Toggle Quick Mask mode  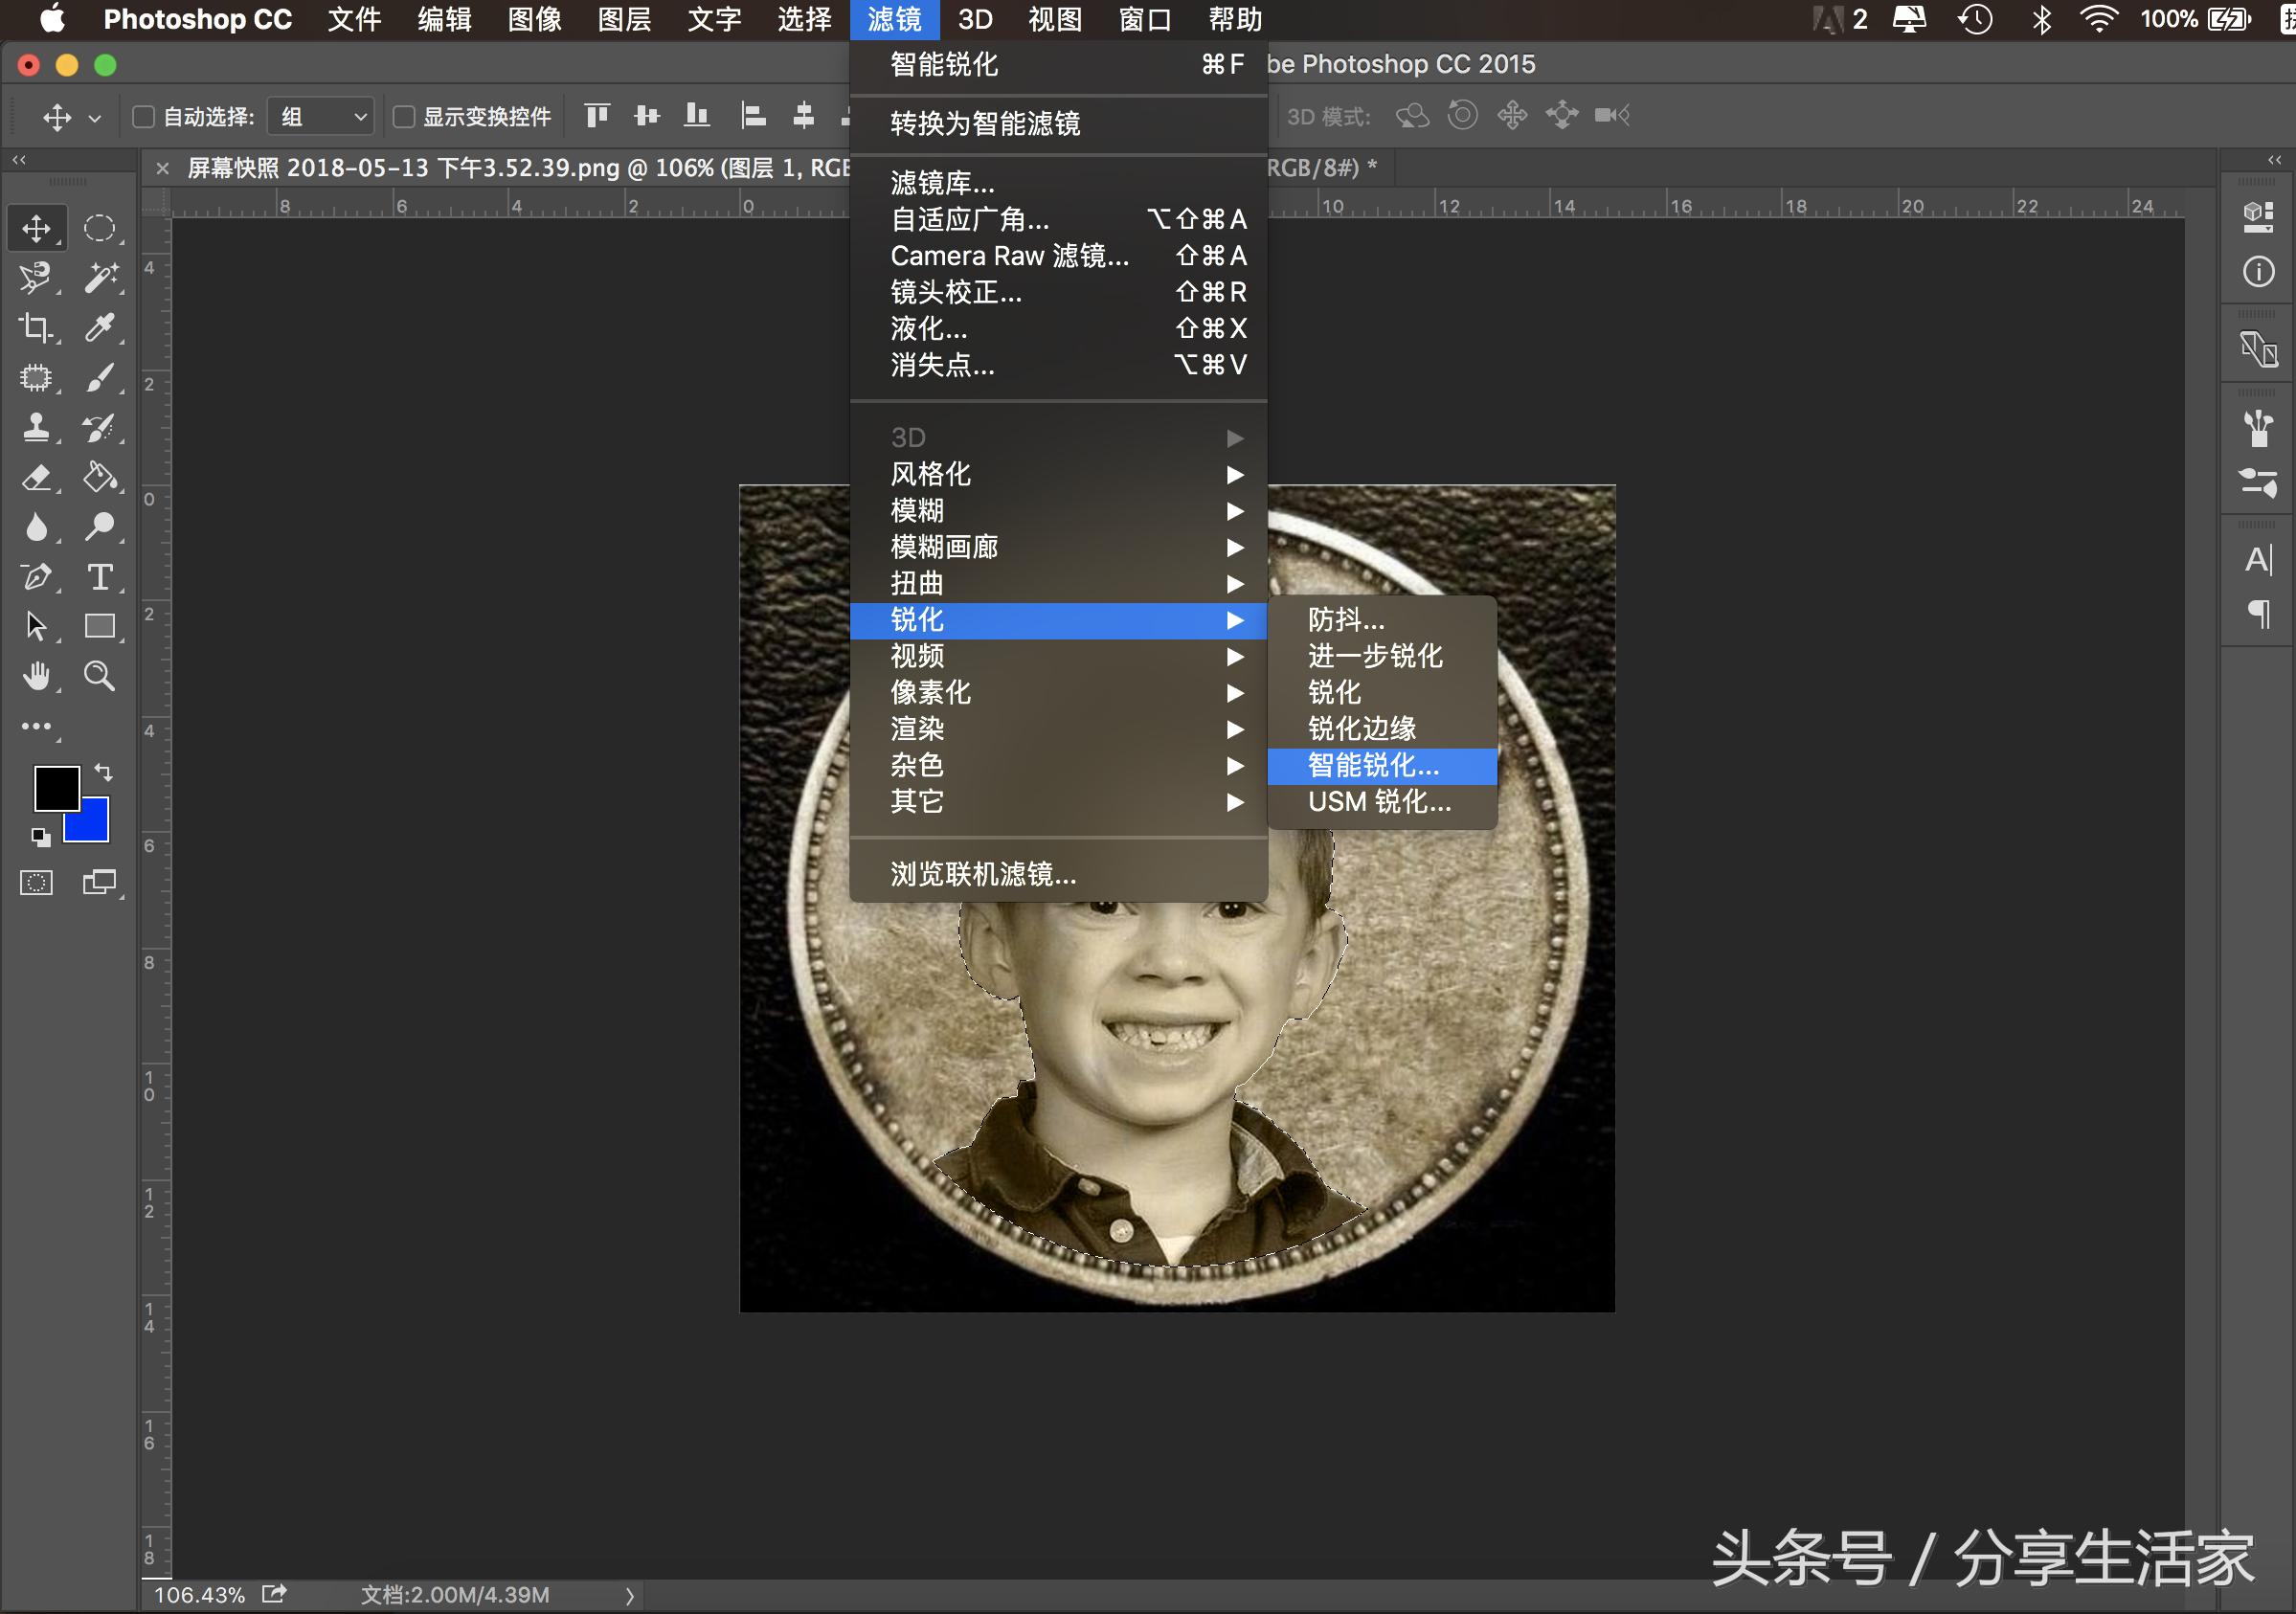pos(37,882)
